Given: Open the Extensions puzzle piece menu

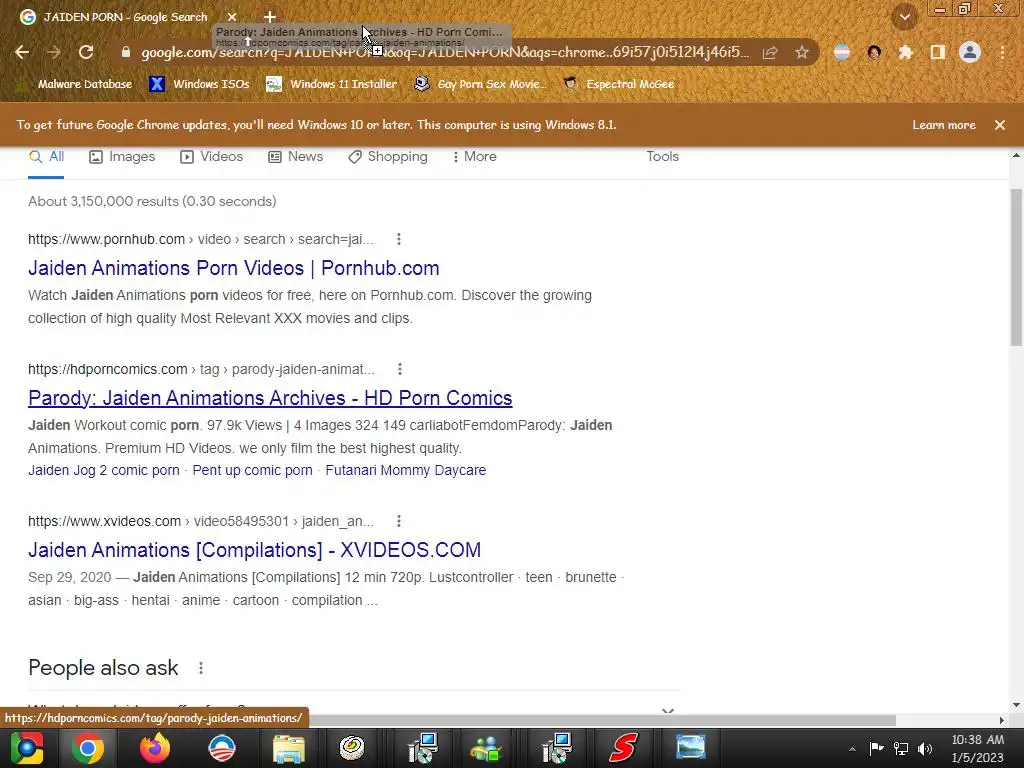Looking at the screenshot, I should (x=905, y=52).
